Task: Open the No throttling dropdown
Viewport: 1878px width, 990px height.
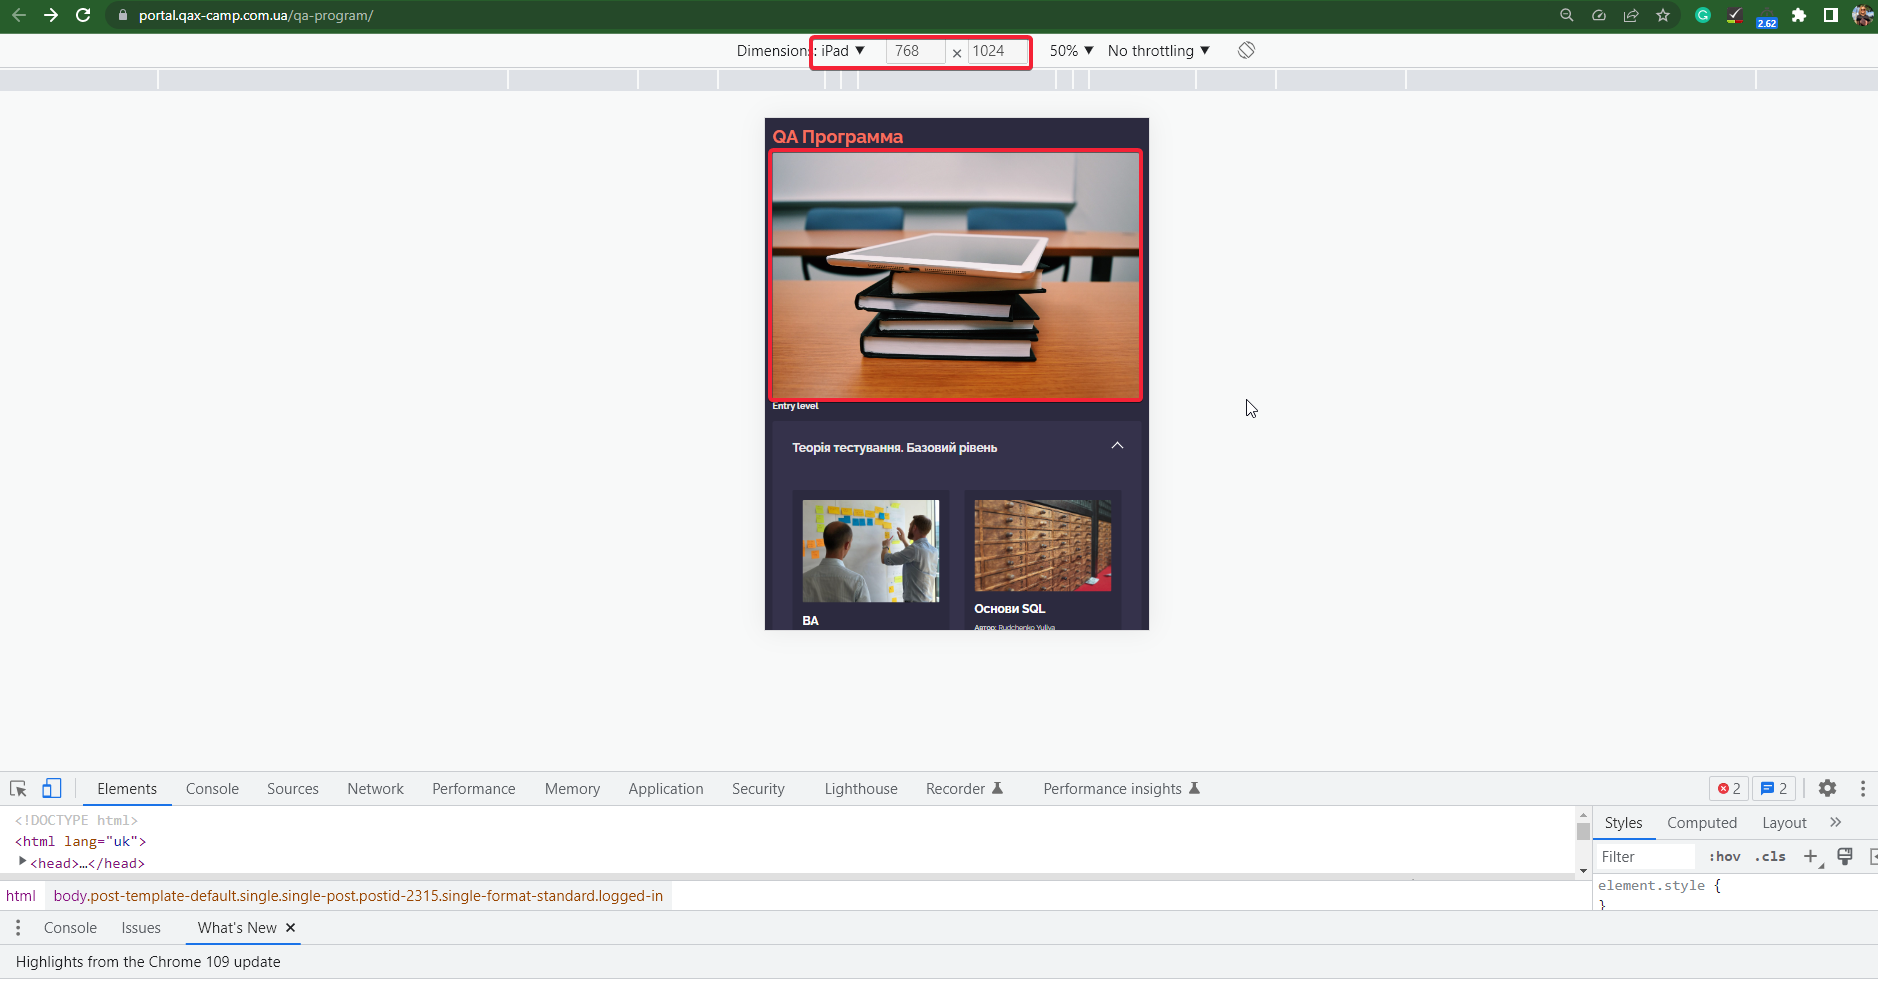Action: [1157, 50]
